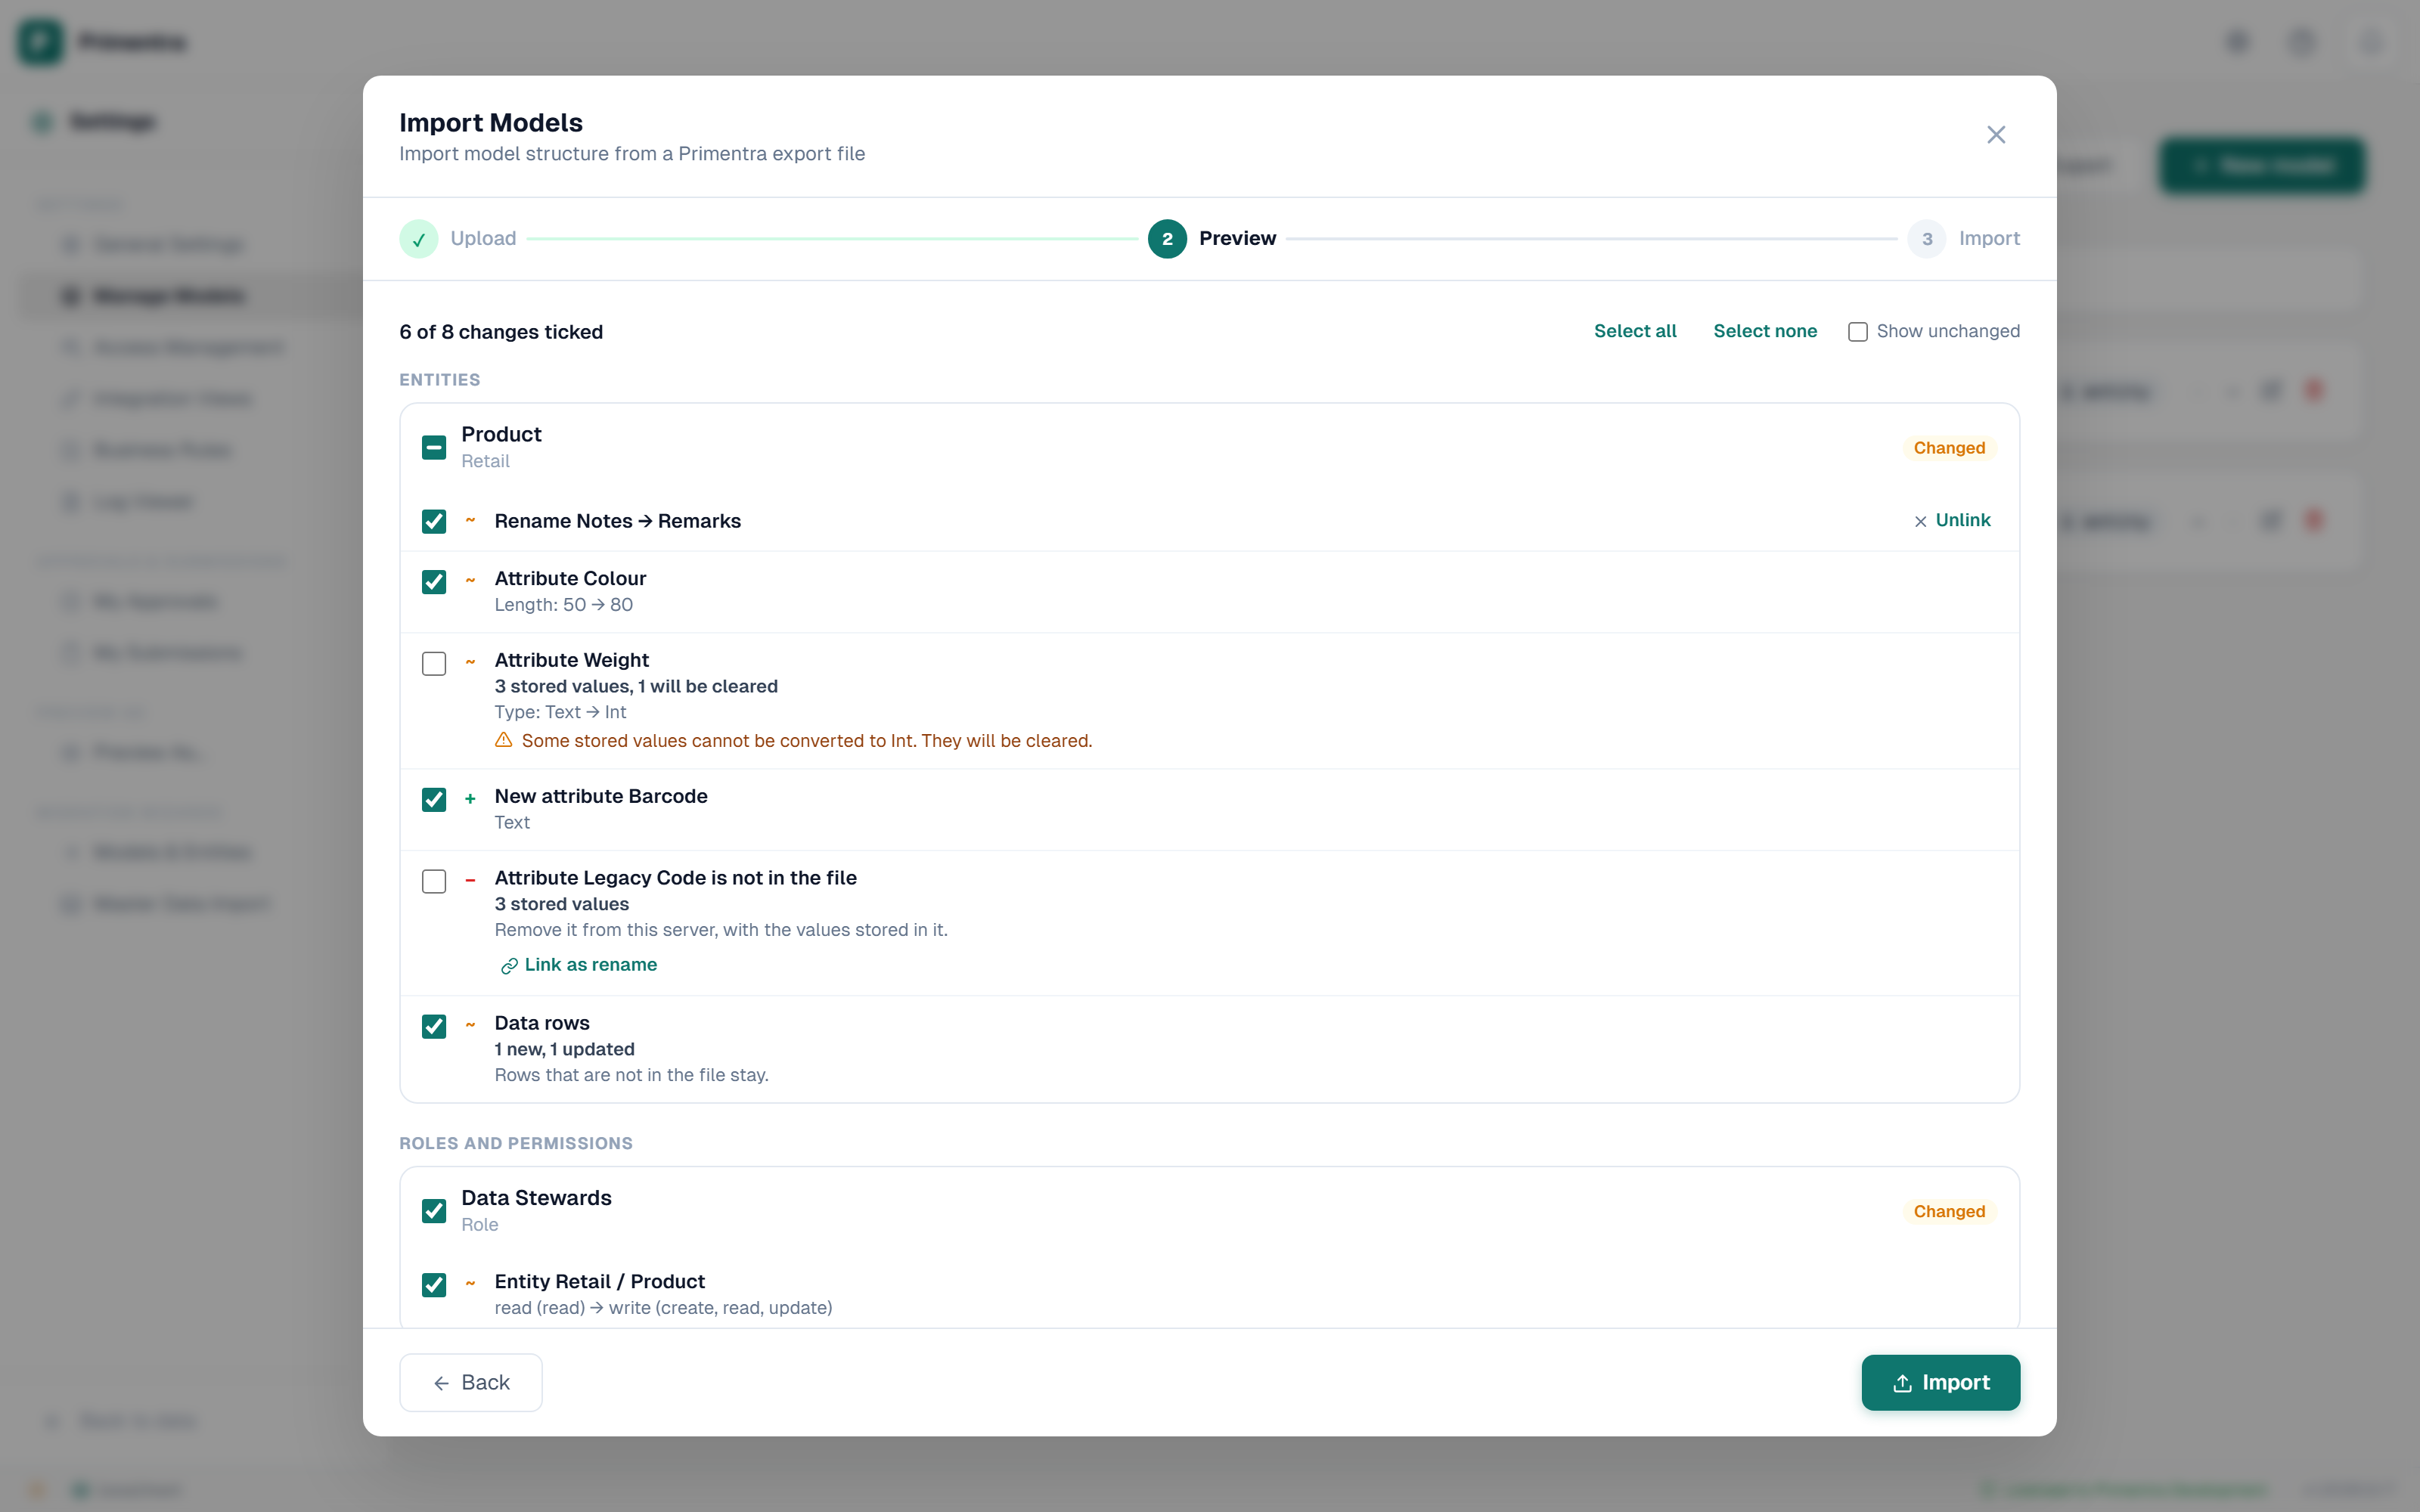Image resolution: width=2420 pixels, height=1512 pixels.
Task: Click the tilde icon beside Rename Notes
Action: coord(470,520)
